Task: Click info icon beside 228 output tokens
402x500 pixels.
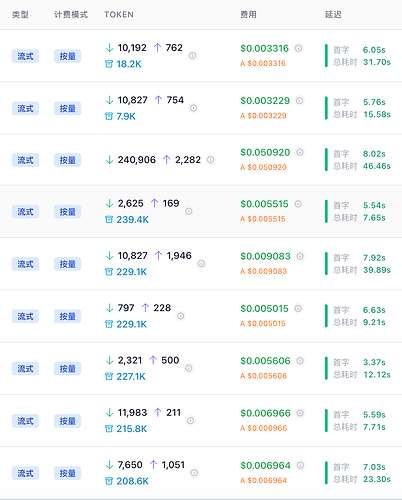Action: 180,316
